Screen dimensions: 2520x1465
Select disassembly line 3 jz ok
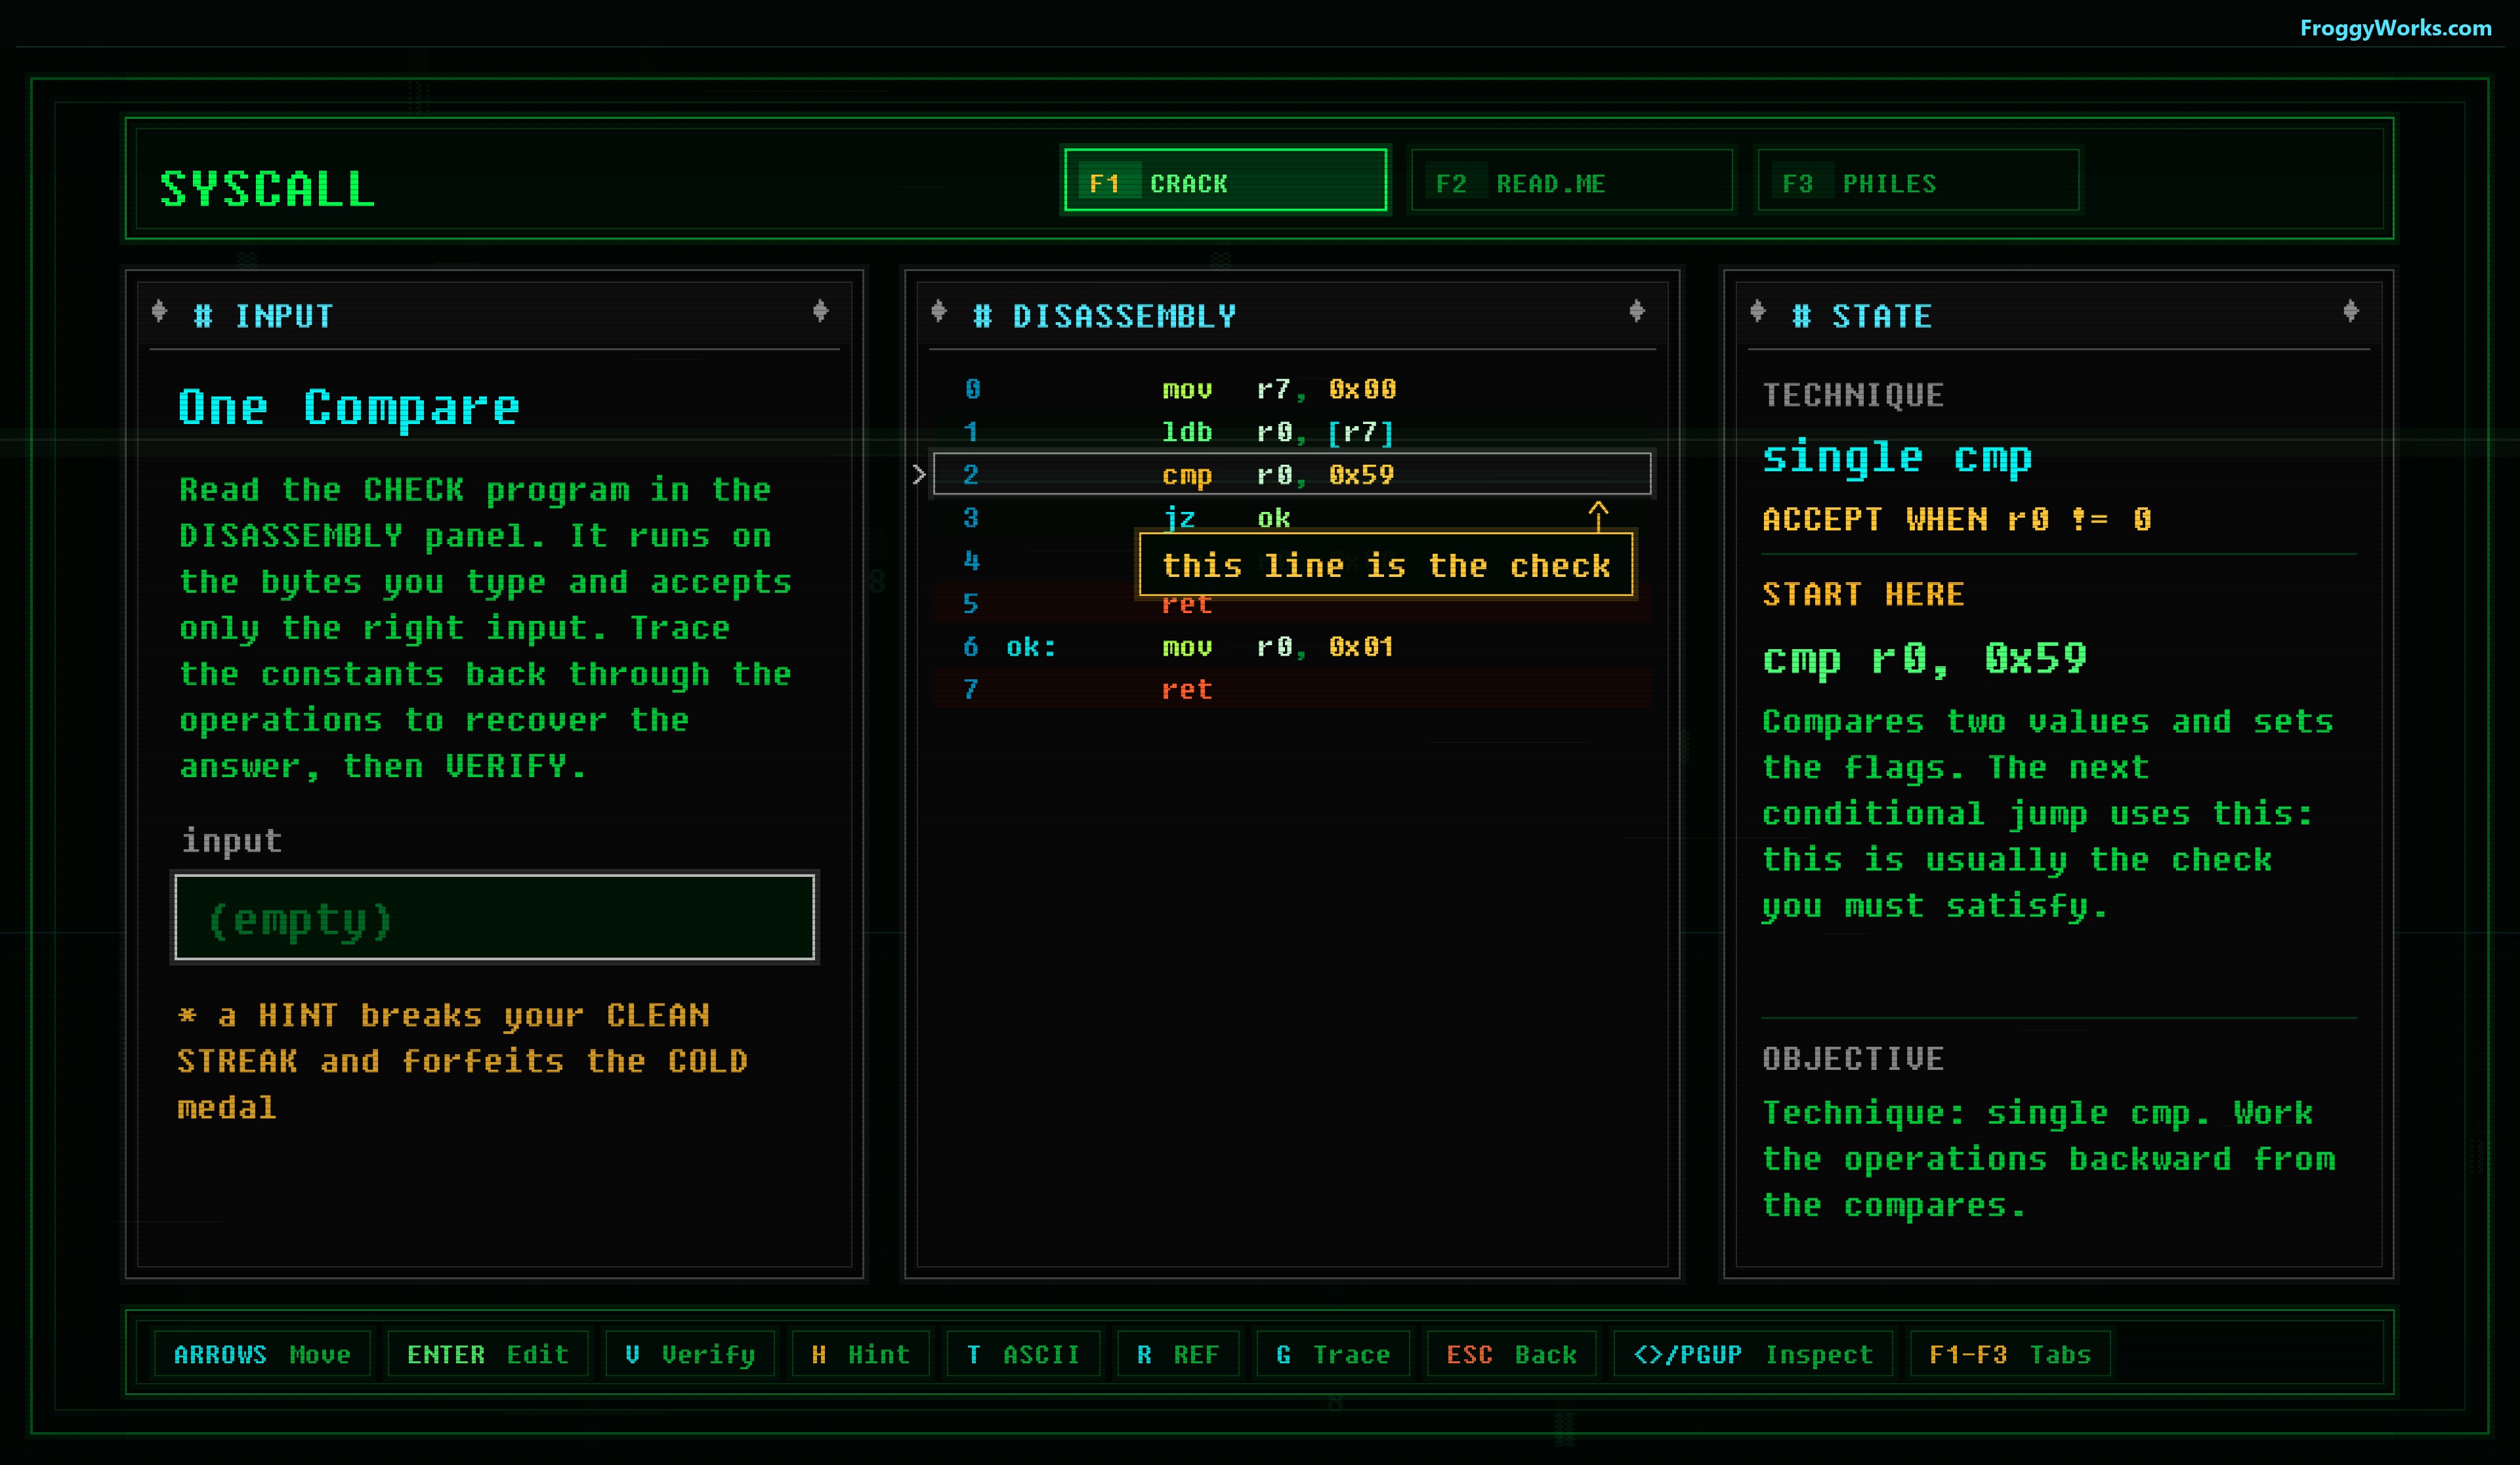(1292, 518)
